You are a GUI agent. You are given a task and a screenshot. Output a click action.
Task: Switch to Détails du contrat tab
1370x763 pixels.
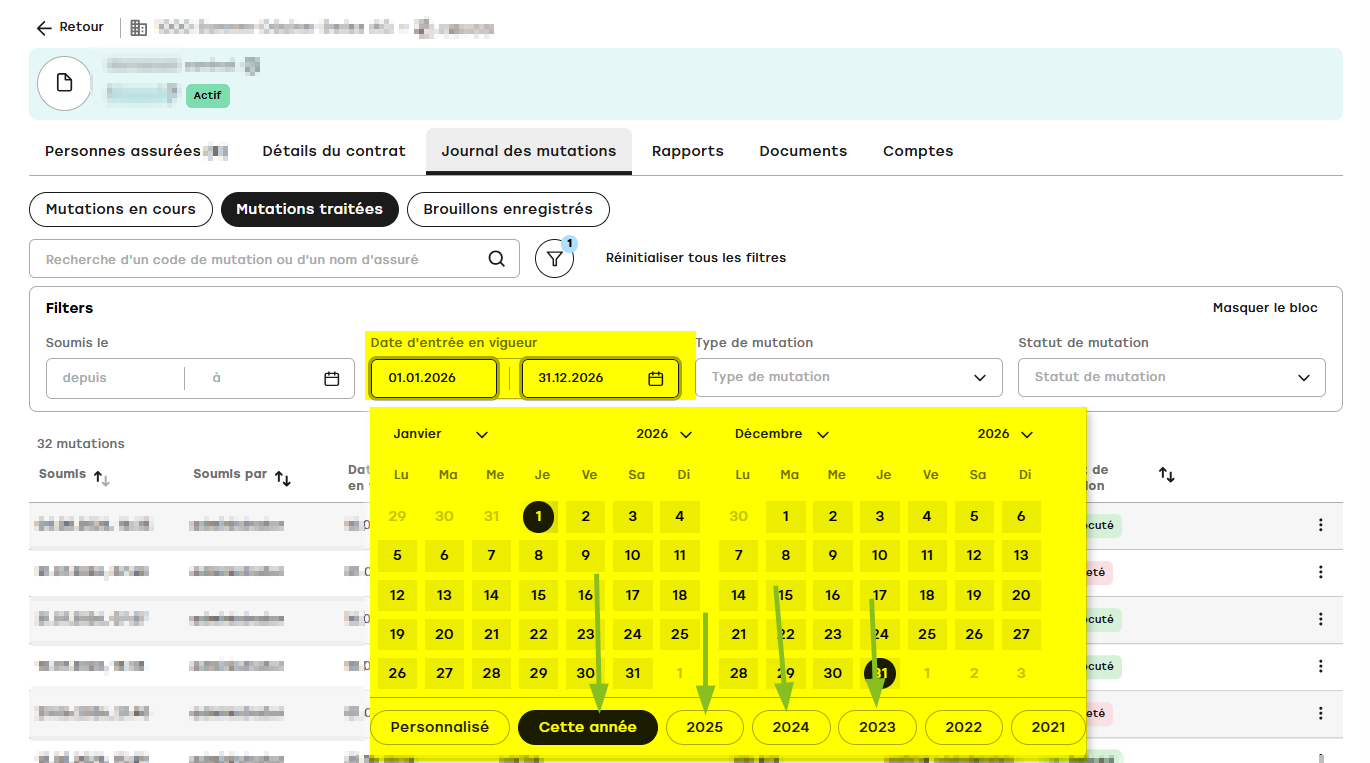point(334,151)
